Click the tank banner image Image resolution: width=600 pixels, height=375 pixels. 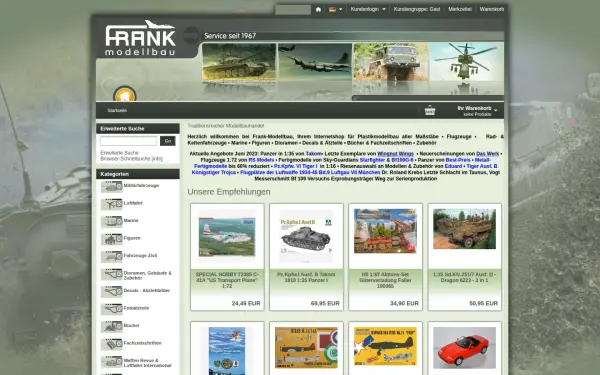pyautogui.click(x=239, y=62)
